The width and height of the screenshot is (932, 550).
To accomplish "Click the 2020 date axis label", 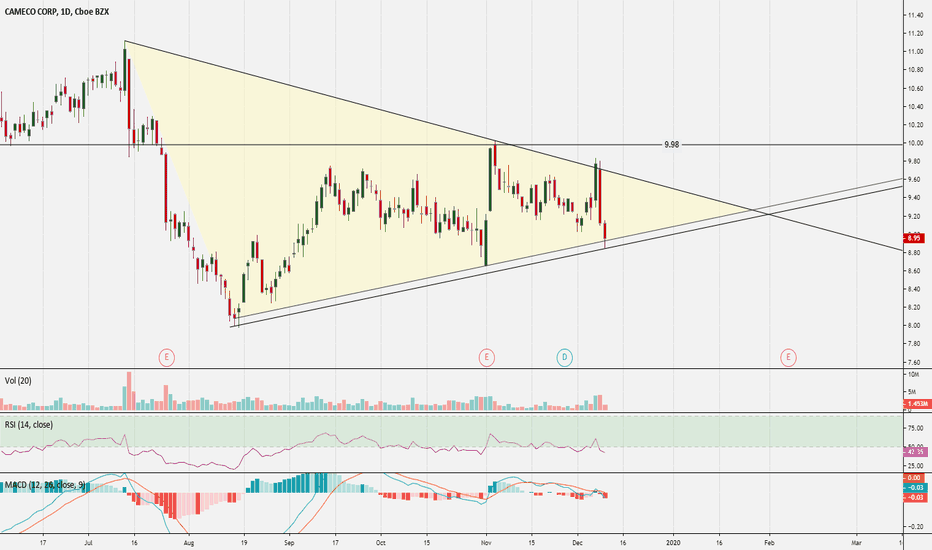I will tap(673, 542).
